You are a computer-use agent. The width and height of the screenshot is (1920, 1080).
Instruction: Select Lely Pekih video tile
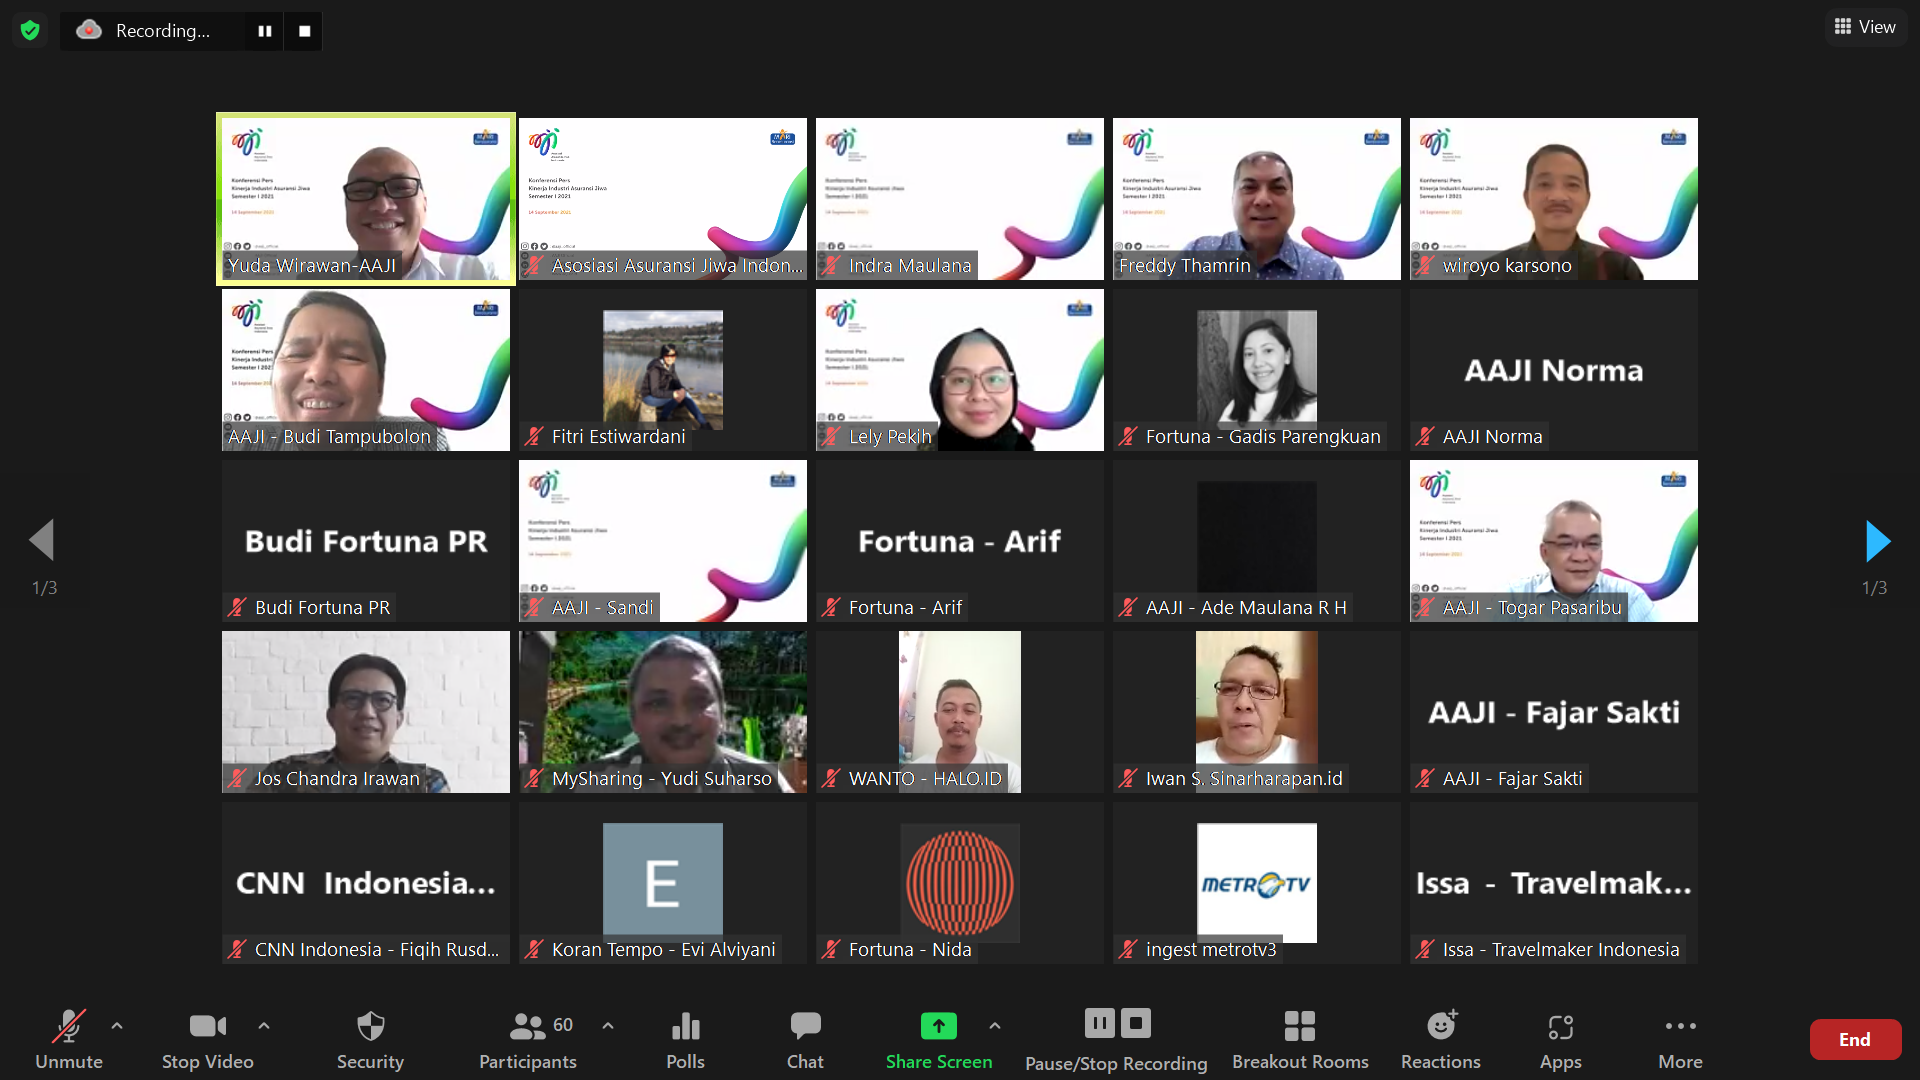[960, 370]
